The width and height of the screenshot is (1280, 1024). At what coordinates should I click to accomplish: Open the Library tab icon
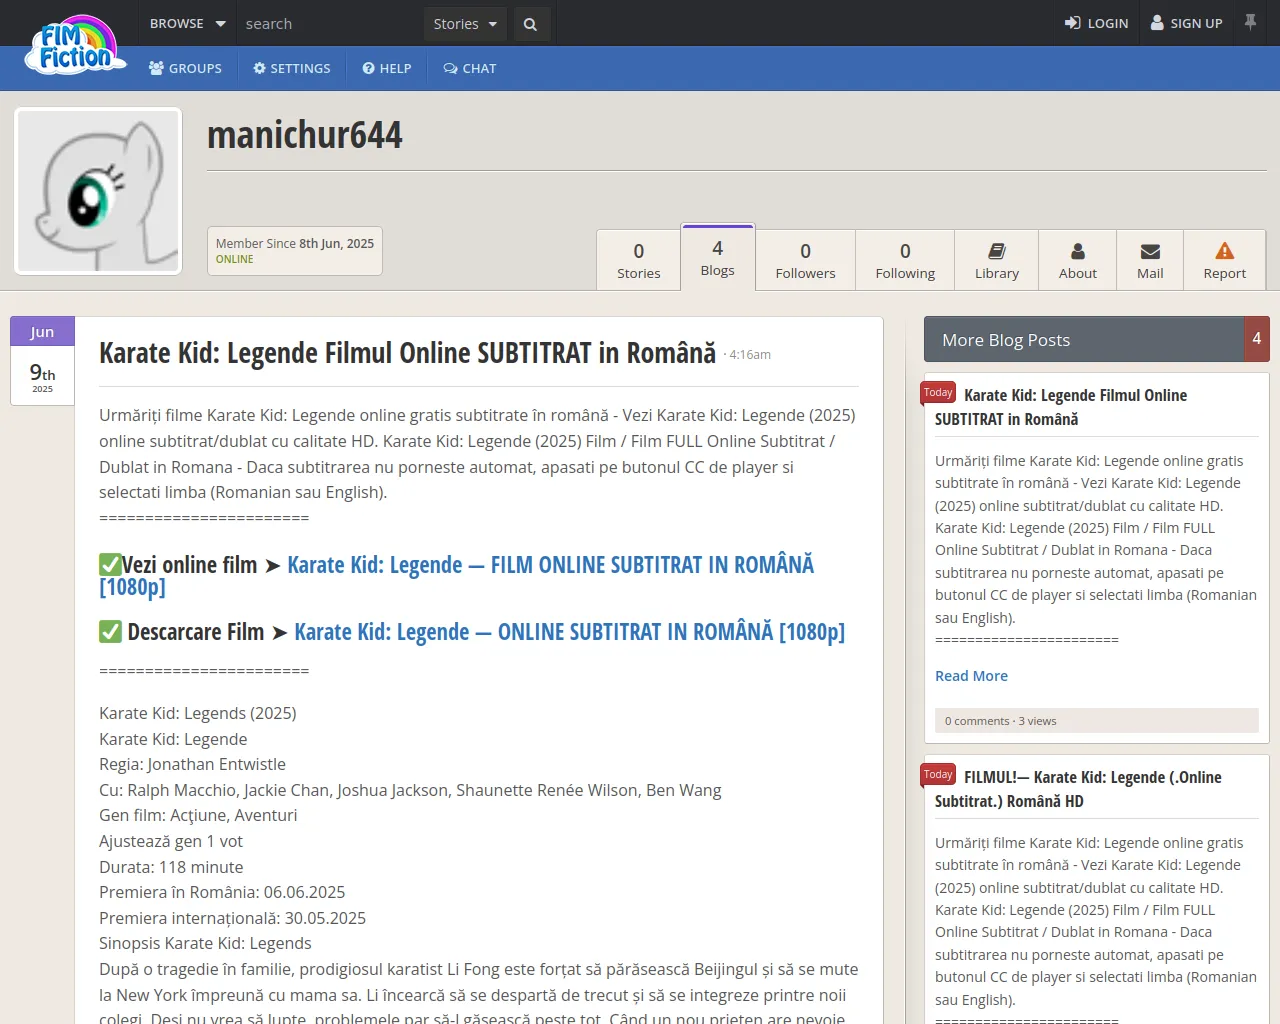pyautogui.click(x=996, y=252)
